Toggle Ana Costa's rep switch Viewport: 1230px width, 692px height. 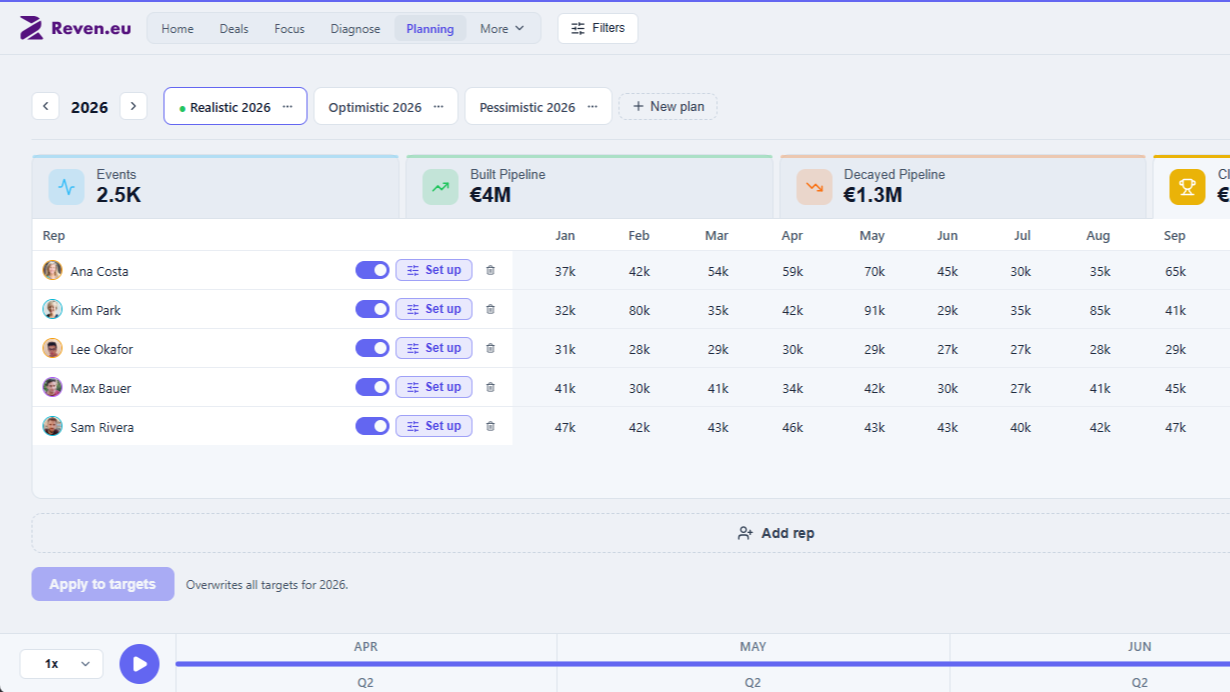tap(372, 270)
